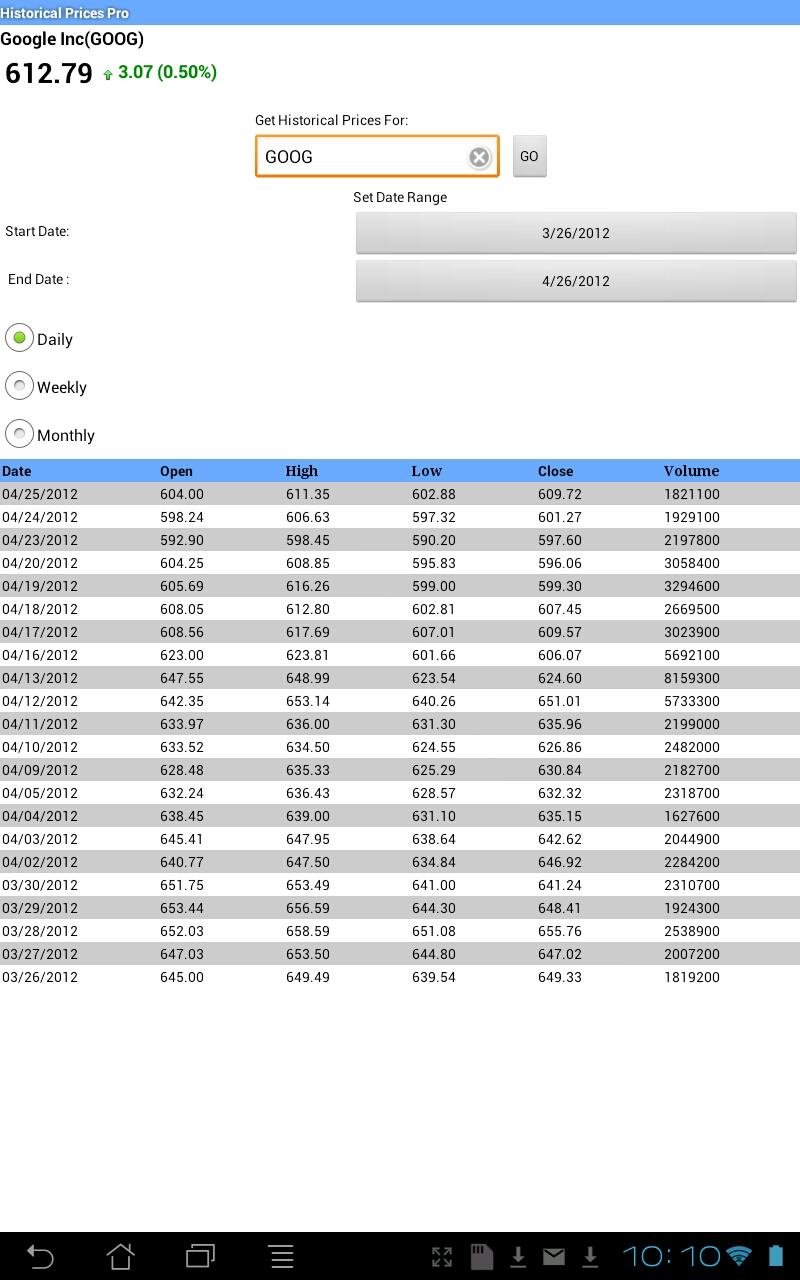Tap the 04/18/2012 date cell
This screenshot has height=1280, width=800.
click(x=40, y=609)
